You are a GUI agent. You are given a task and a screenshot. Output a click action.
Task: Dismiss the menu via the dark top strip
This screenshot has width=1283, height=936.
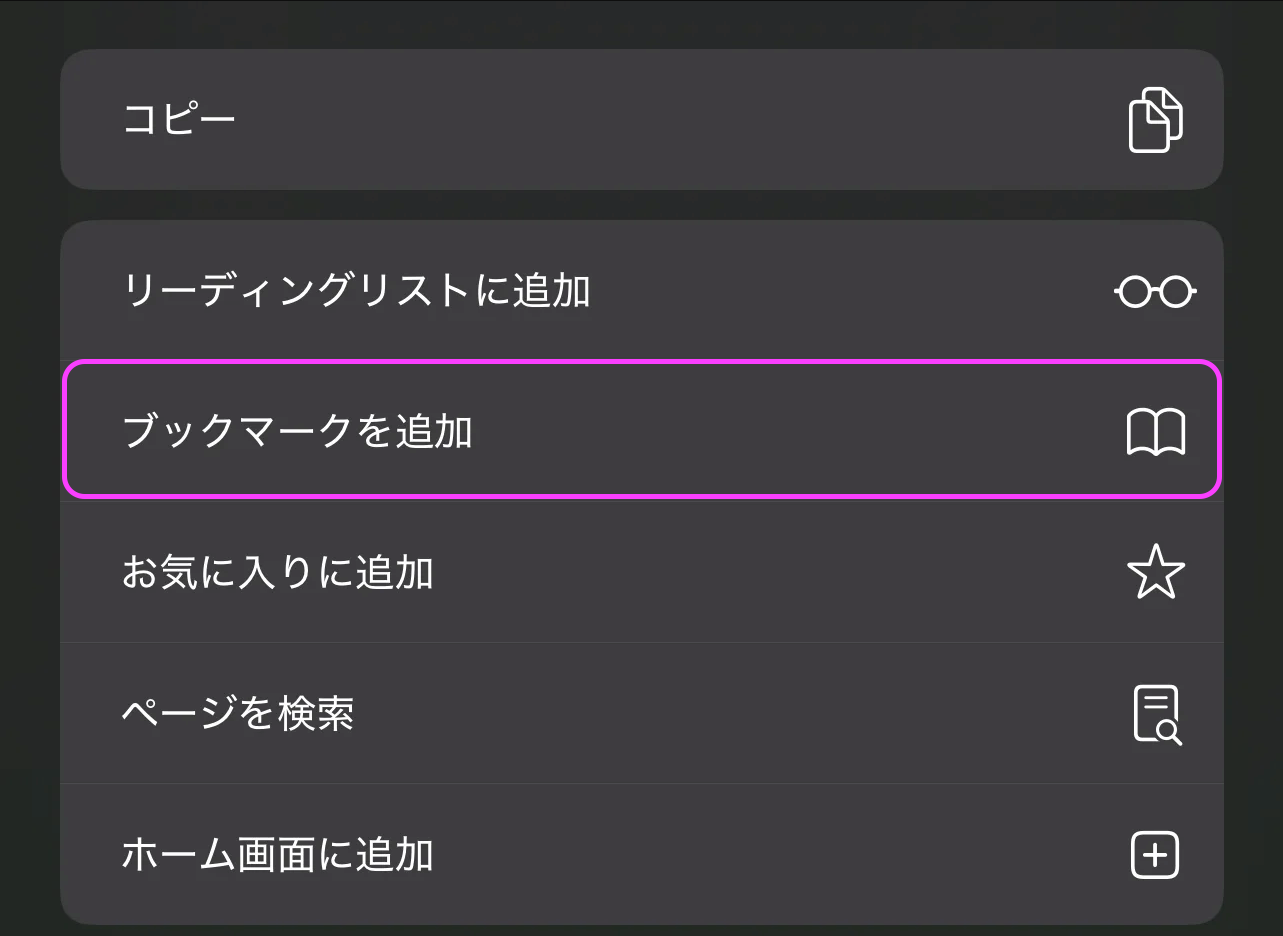pos(640,22)
